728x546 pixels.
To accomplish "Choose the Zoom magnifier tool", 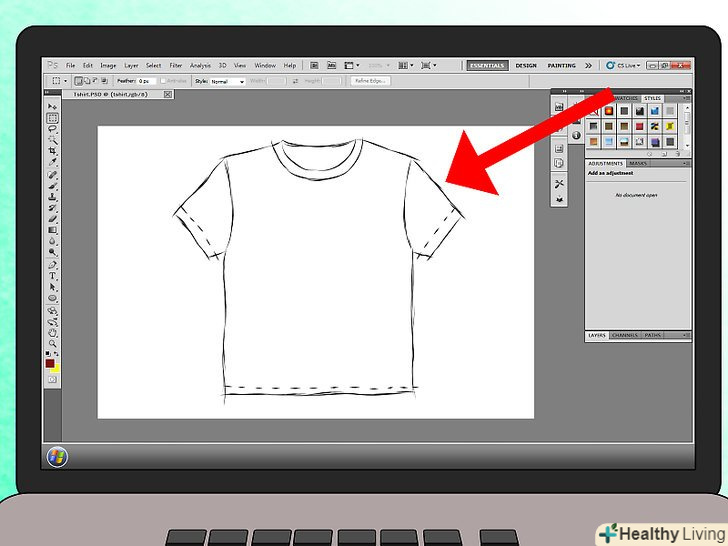I will (52, 342).
